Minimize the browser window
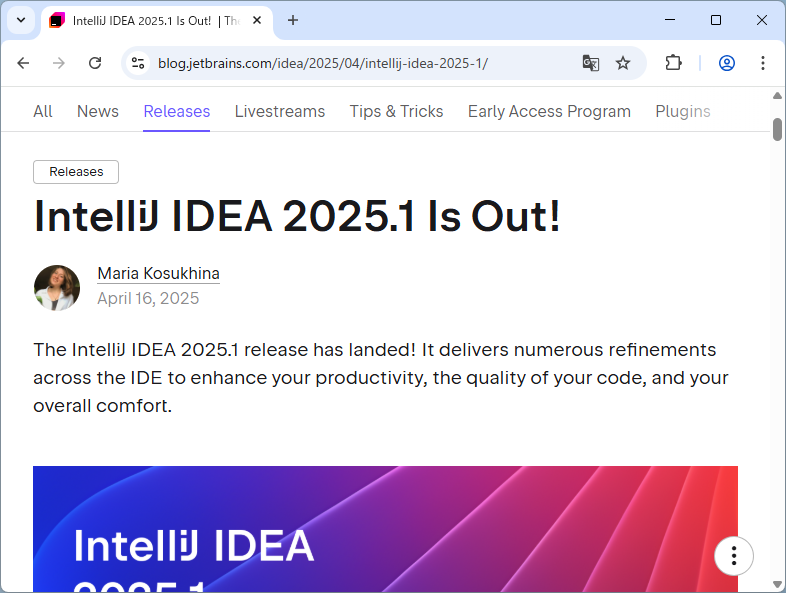This screenshot has width=786, height=593. (x=670, y=20)
